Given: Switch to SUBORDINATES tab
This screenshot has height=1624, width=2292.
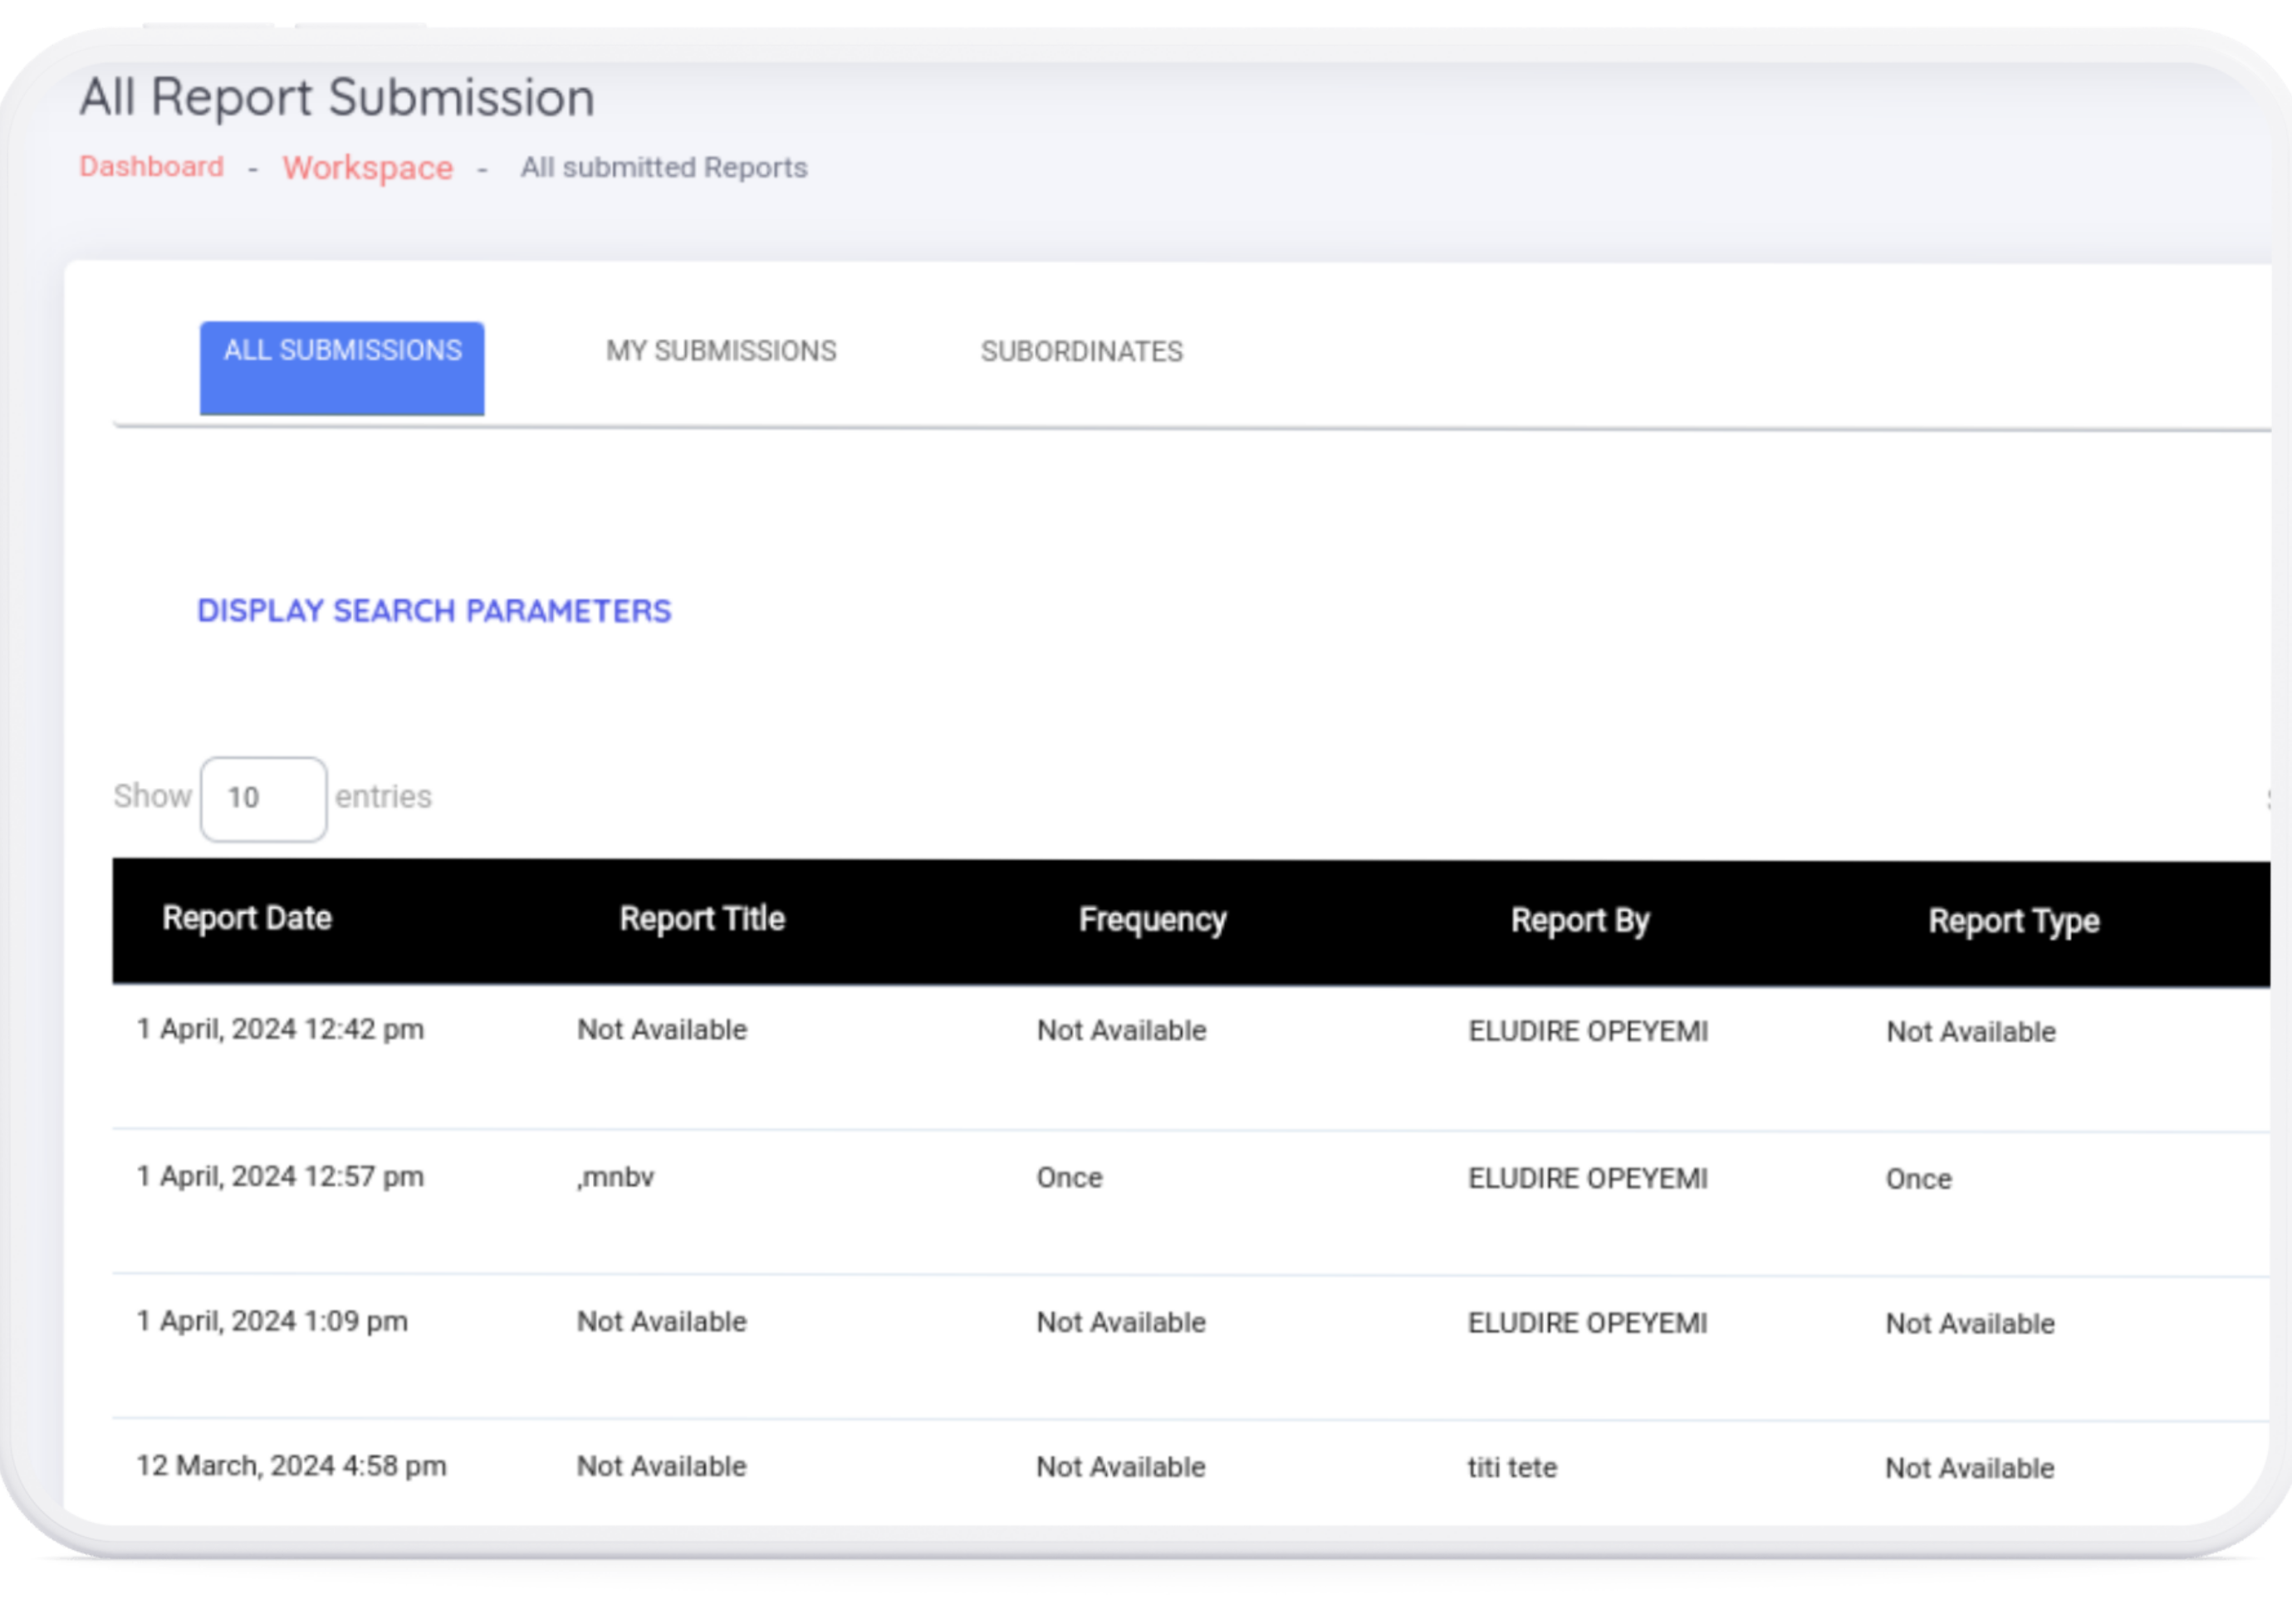Looking at the screenshot, I should pyautogui.click(x=1081, y=352).
